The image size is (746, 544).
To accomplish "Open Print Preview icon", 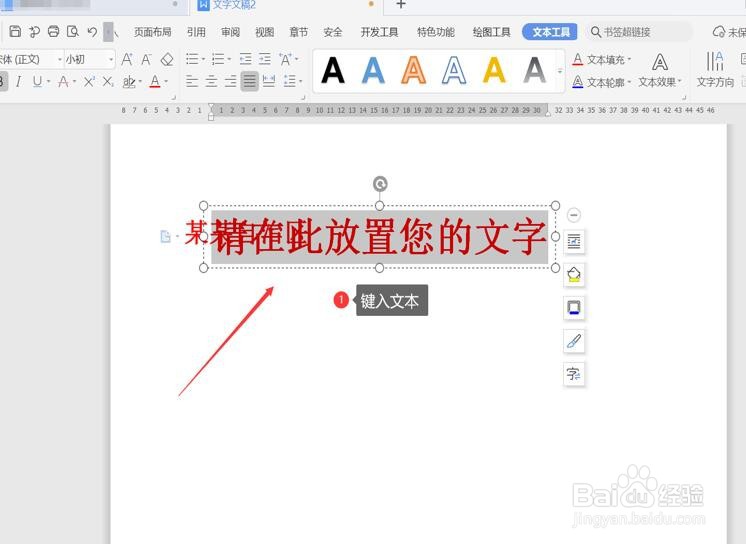I will [72, 31].
